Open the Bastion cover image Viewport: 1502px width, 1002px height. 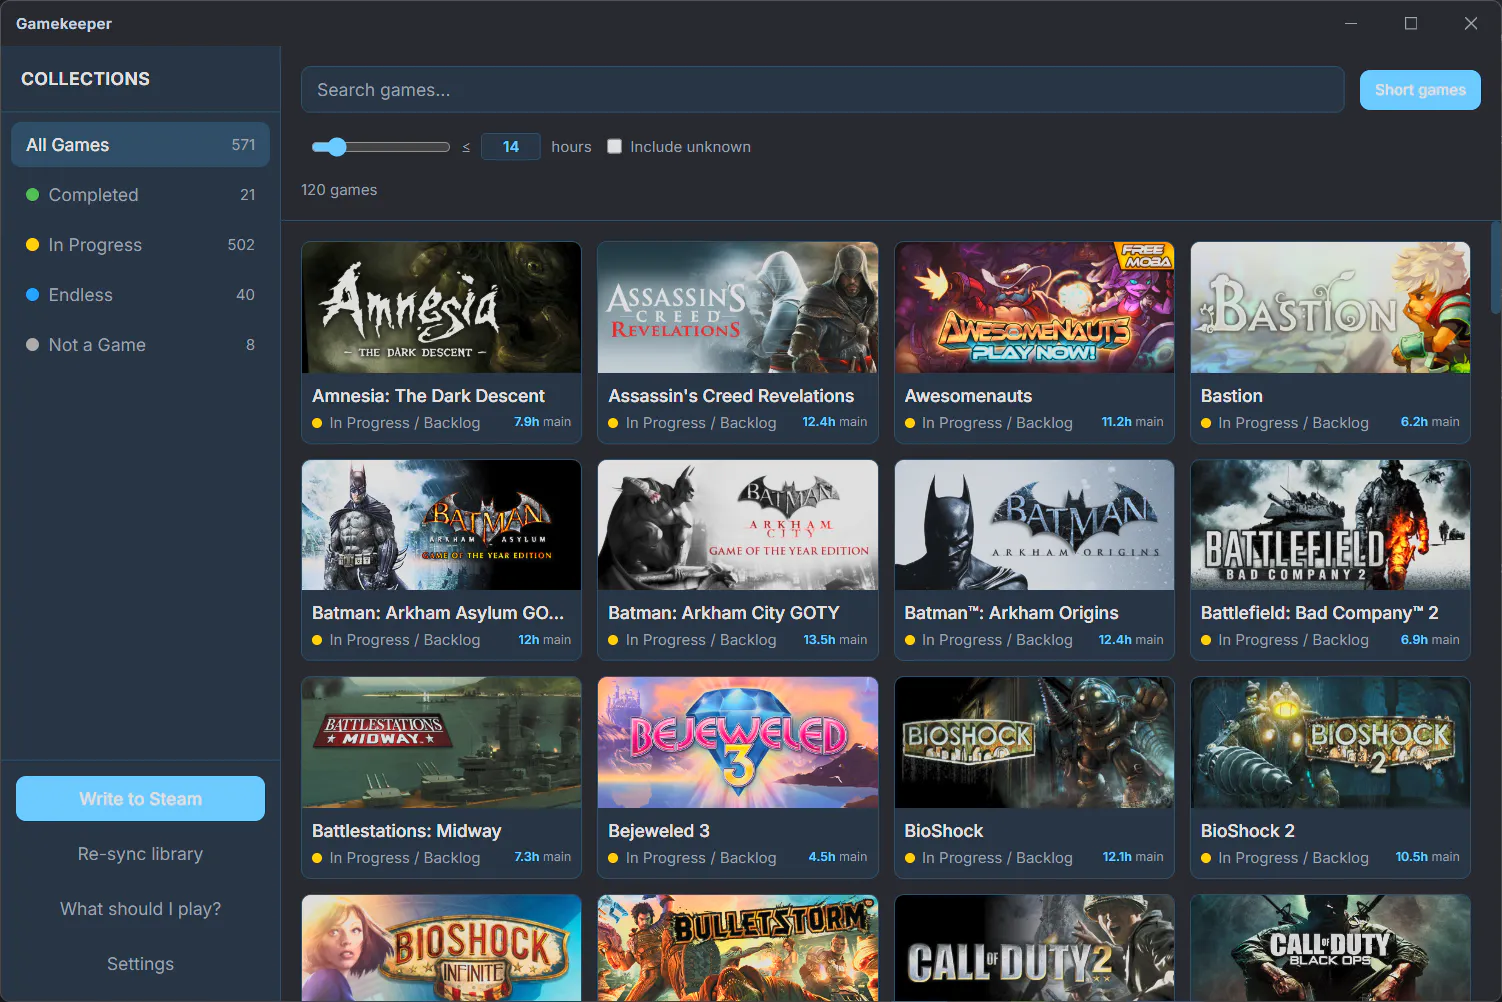1330,307
